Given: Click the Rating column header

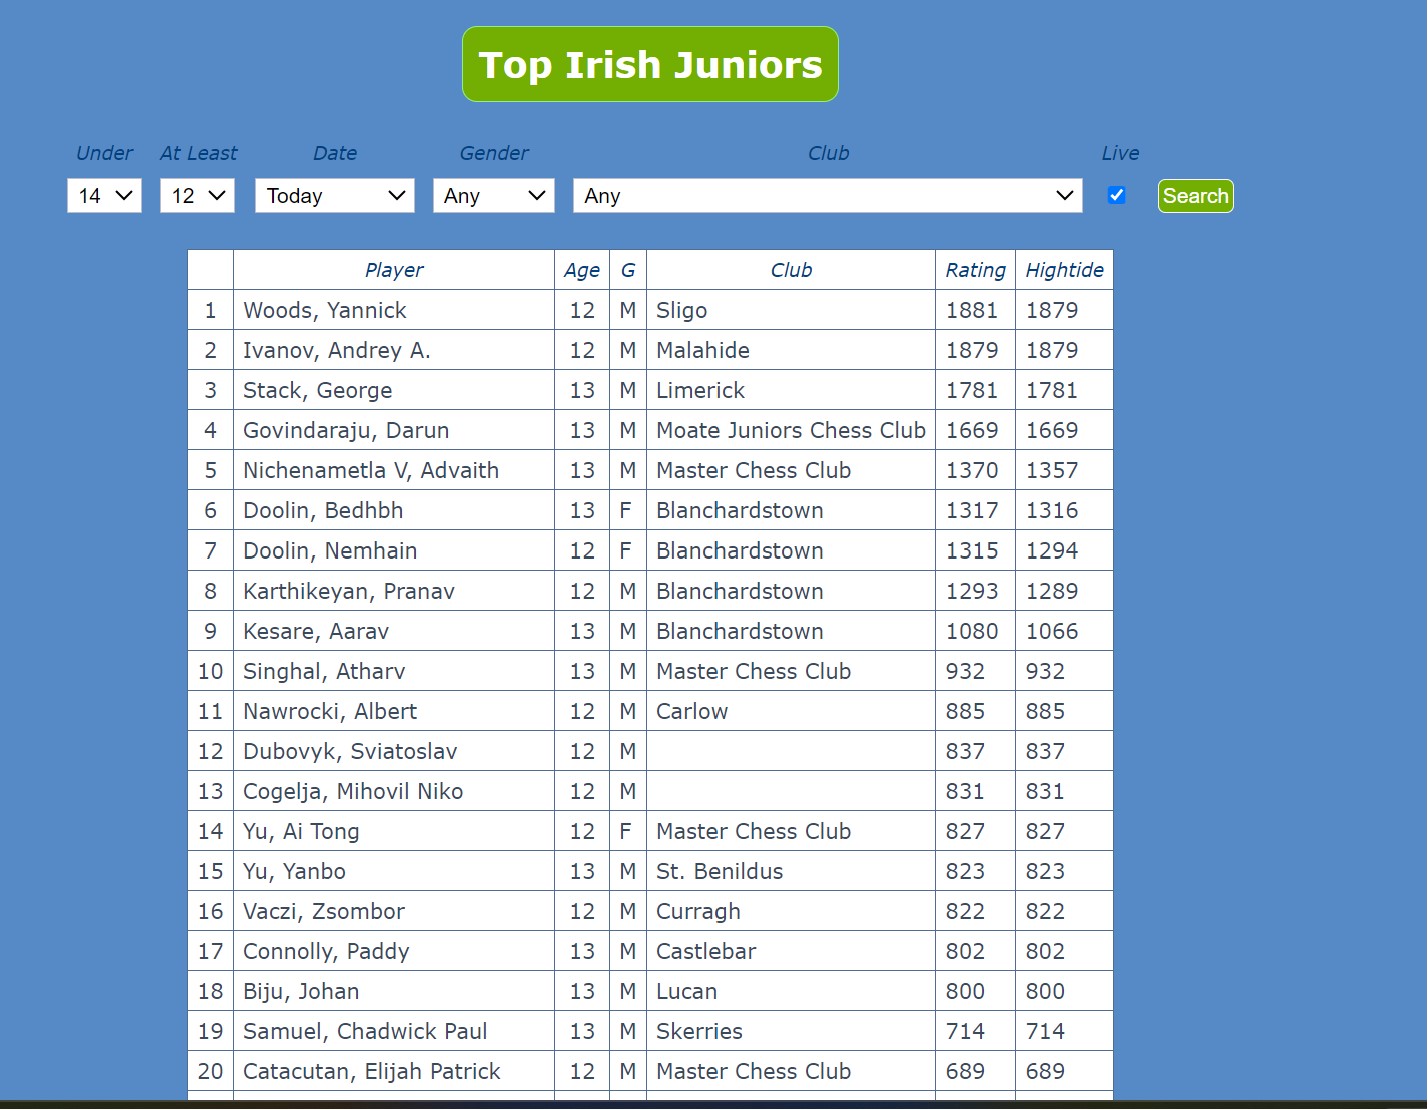Looking at the screenshot, I should point(974,269).
